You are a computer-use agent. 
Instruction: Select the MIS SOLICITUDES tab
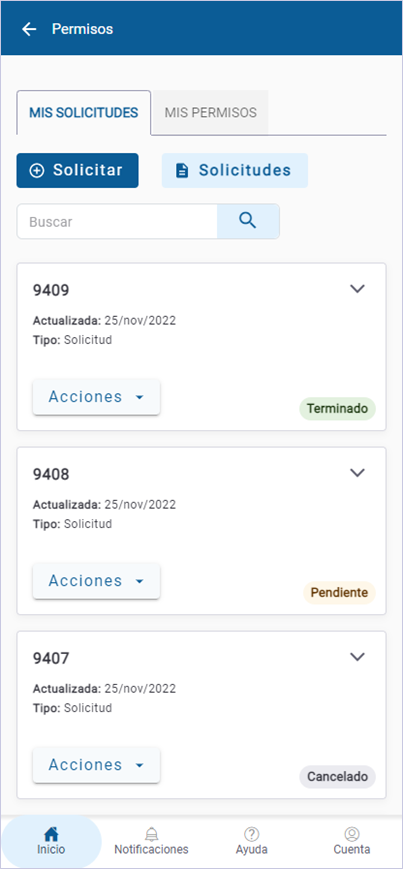click(84, 113)
